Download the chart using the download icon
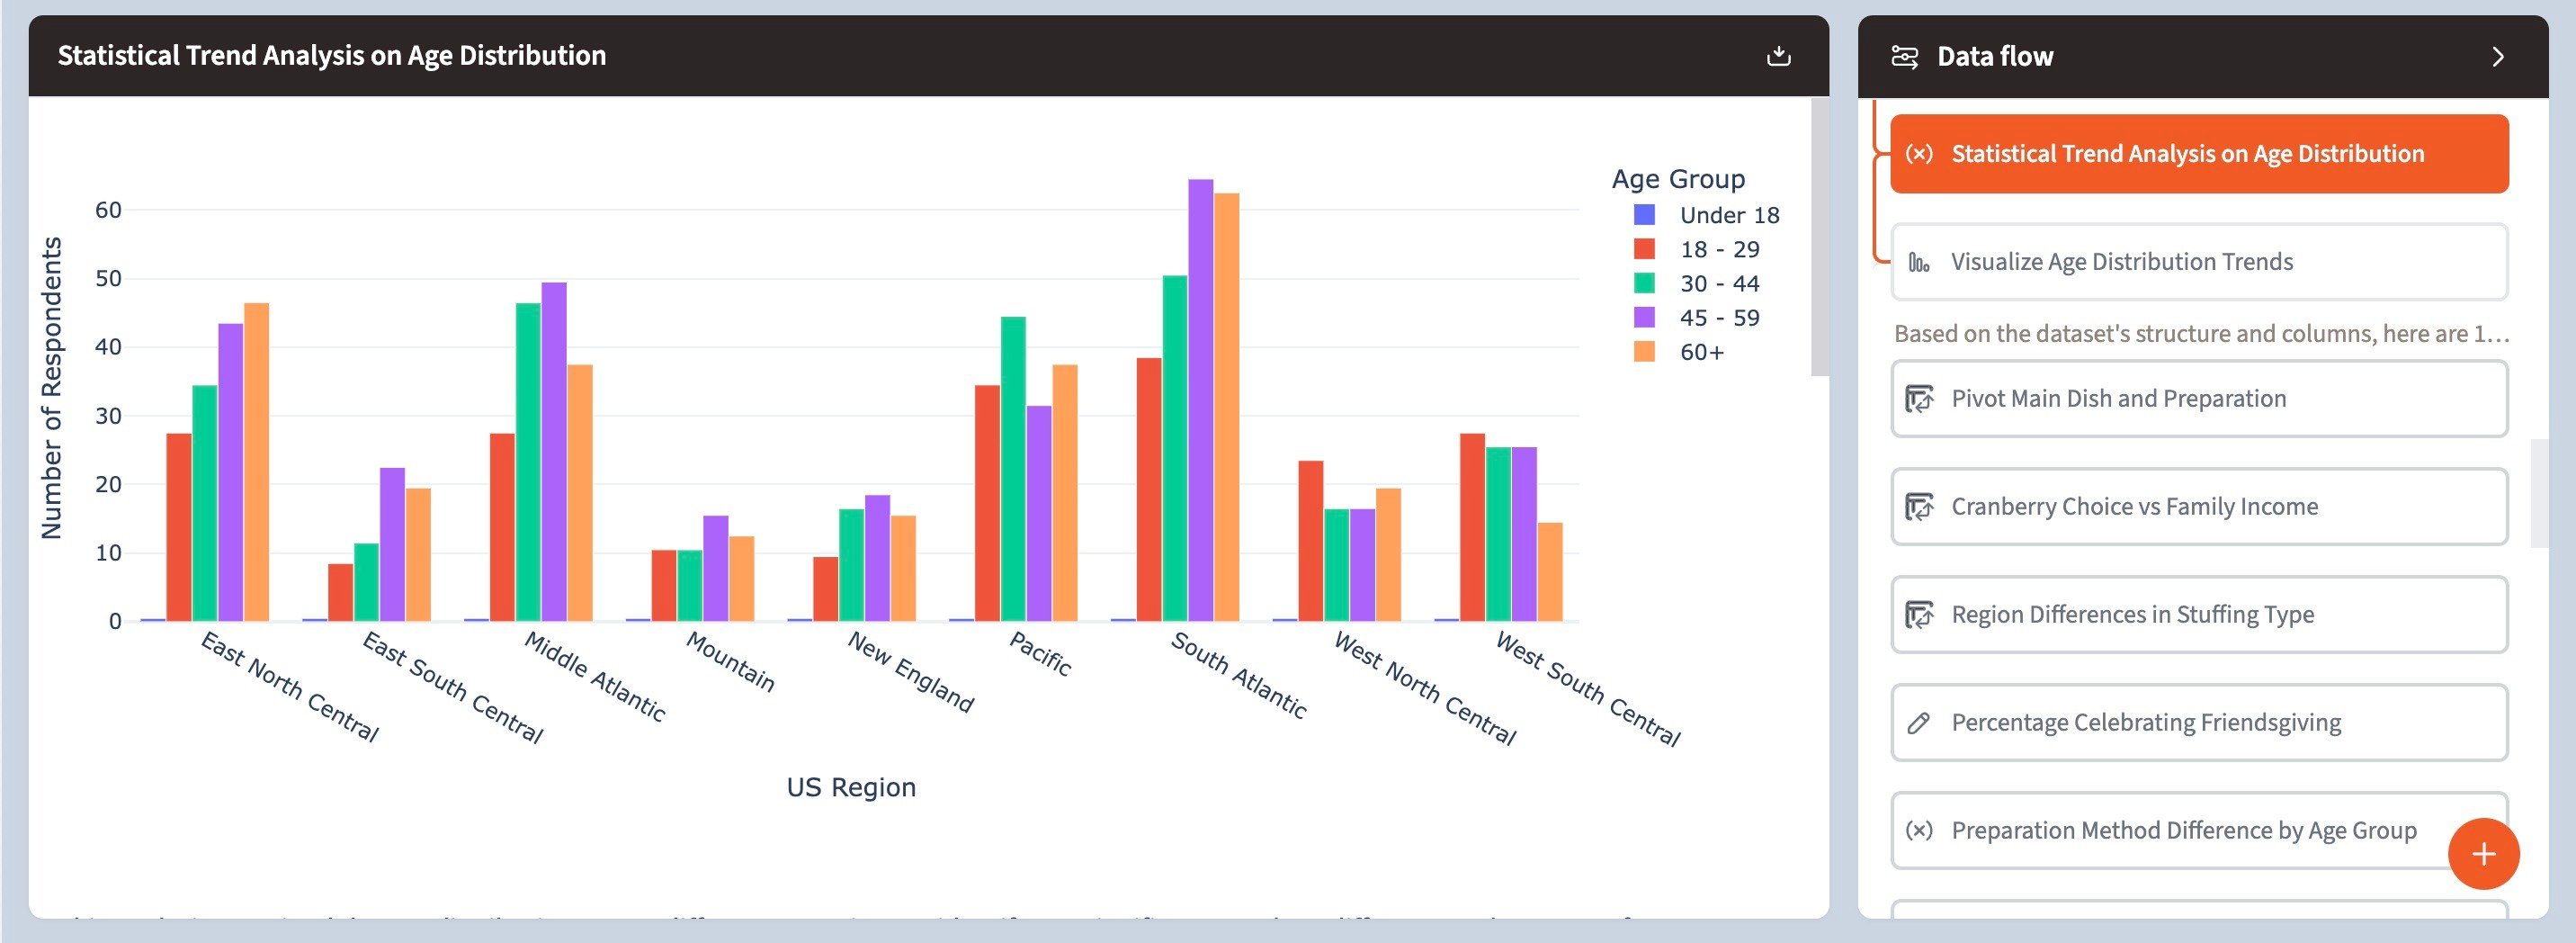Screen dimensions: 2576x943 [x=1778, y=56]
